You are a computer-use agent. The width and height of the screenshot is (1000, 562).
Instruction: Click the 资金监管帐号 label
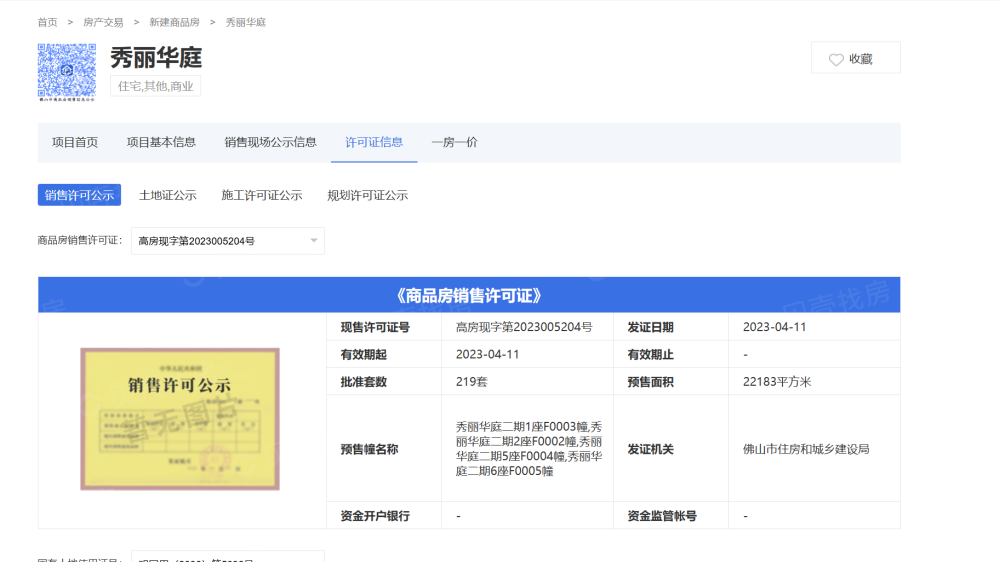click(x=662, y=516)
